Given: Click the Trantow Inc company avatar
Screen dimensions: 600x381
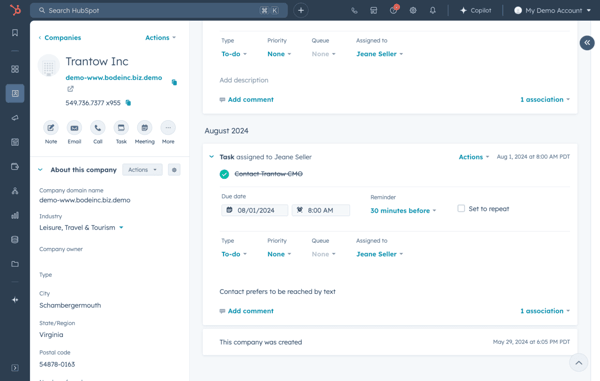Looking at the screenshot, I should [49, 66].
